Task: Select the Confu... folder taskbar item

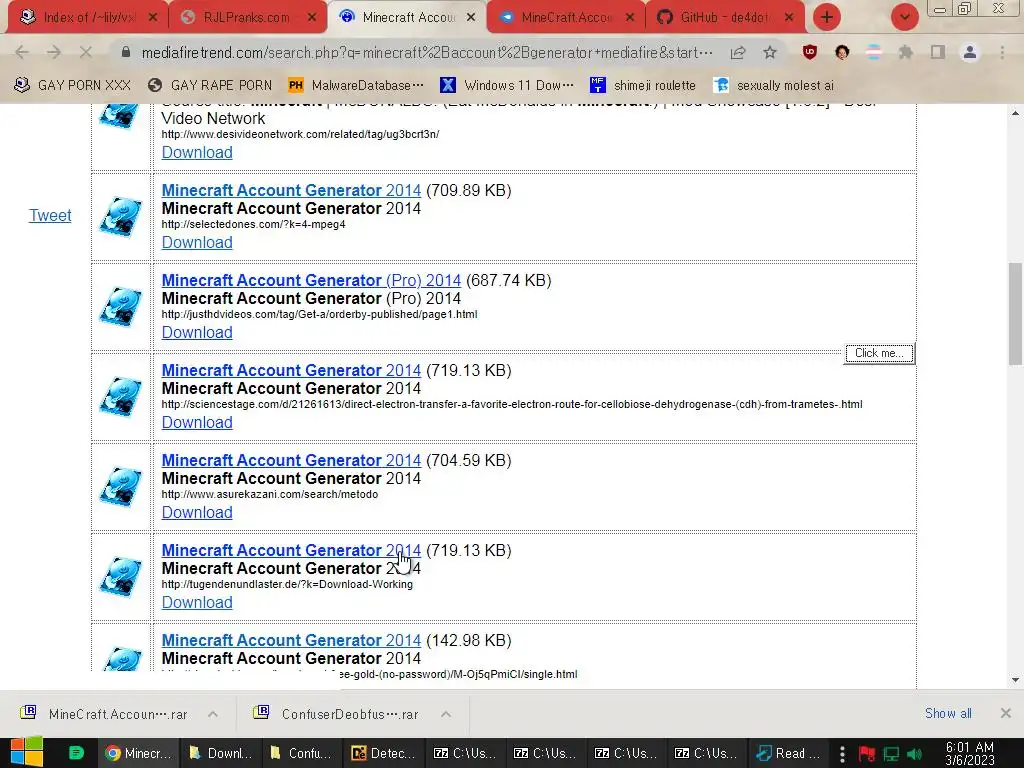Action: pos(302,753)
